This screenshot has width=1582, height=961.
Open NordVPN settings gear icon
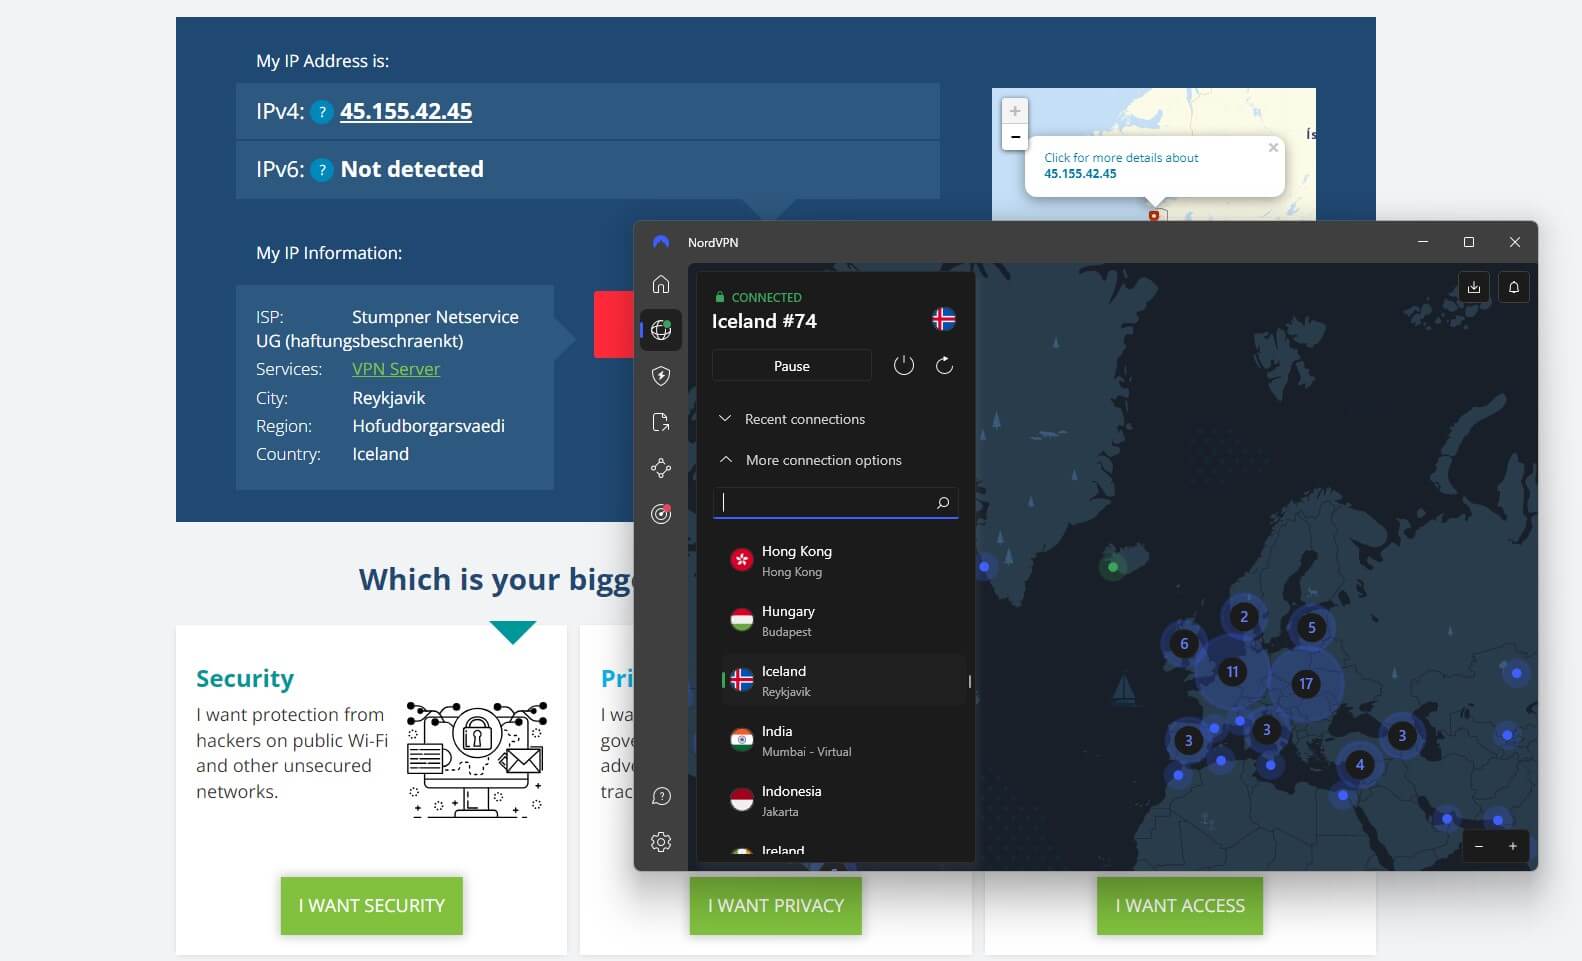[x=661, y=842]
